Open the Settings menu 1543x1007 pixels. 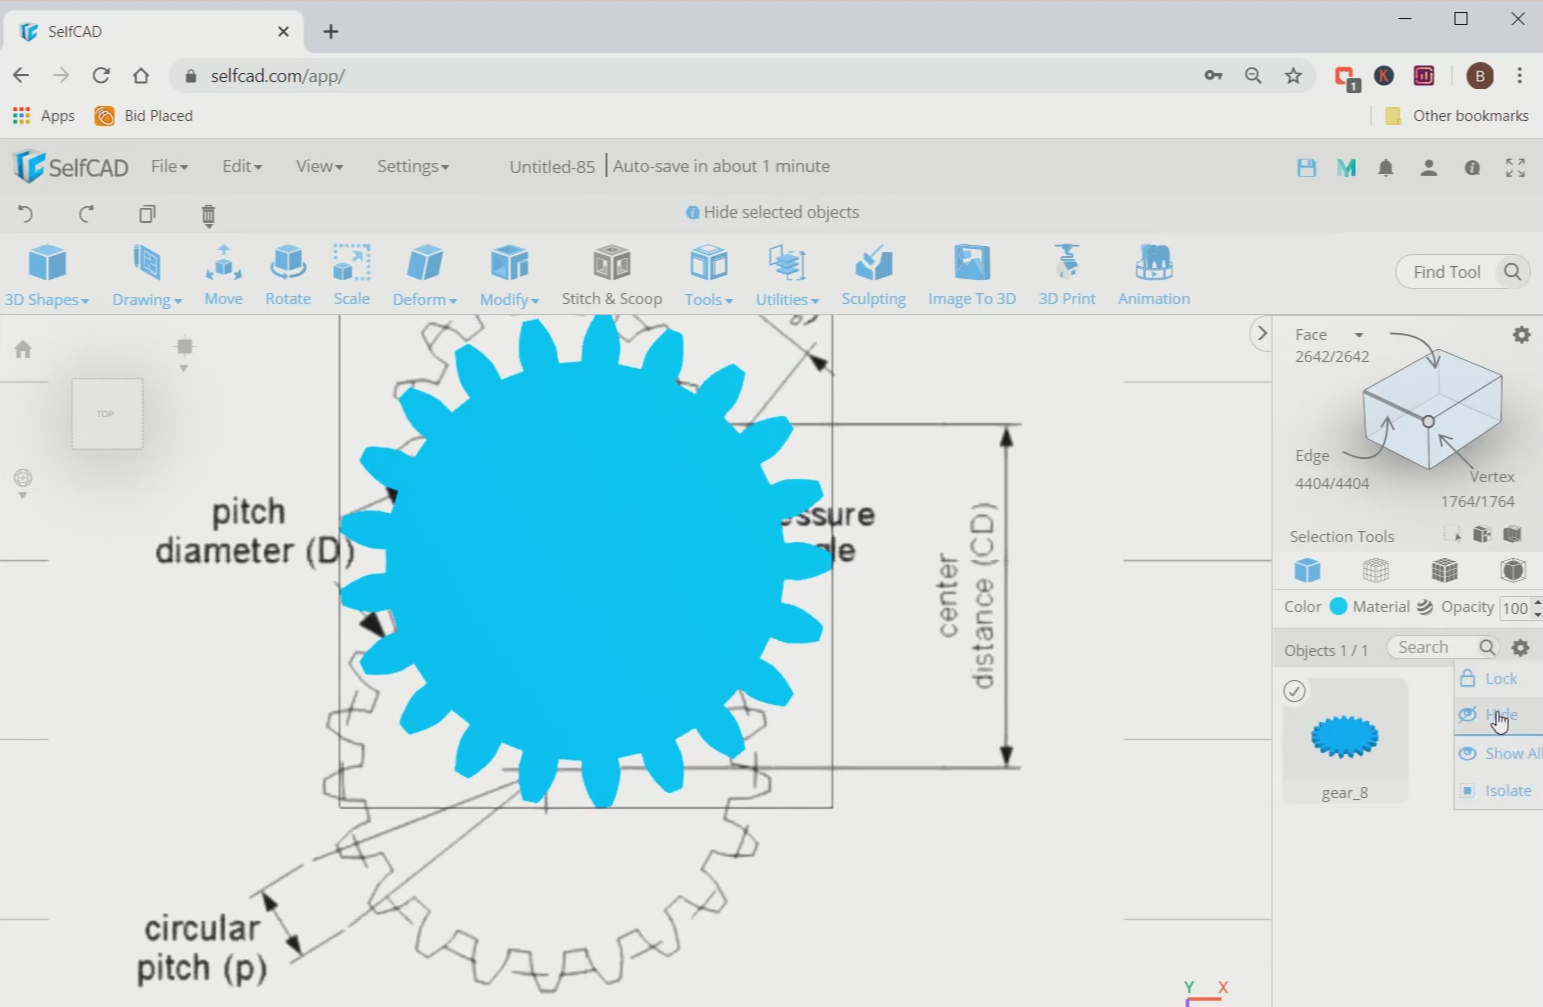[x=412, y=166]
